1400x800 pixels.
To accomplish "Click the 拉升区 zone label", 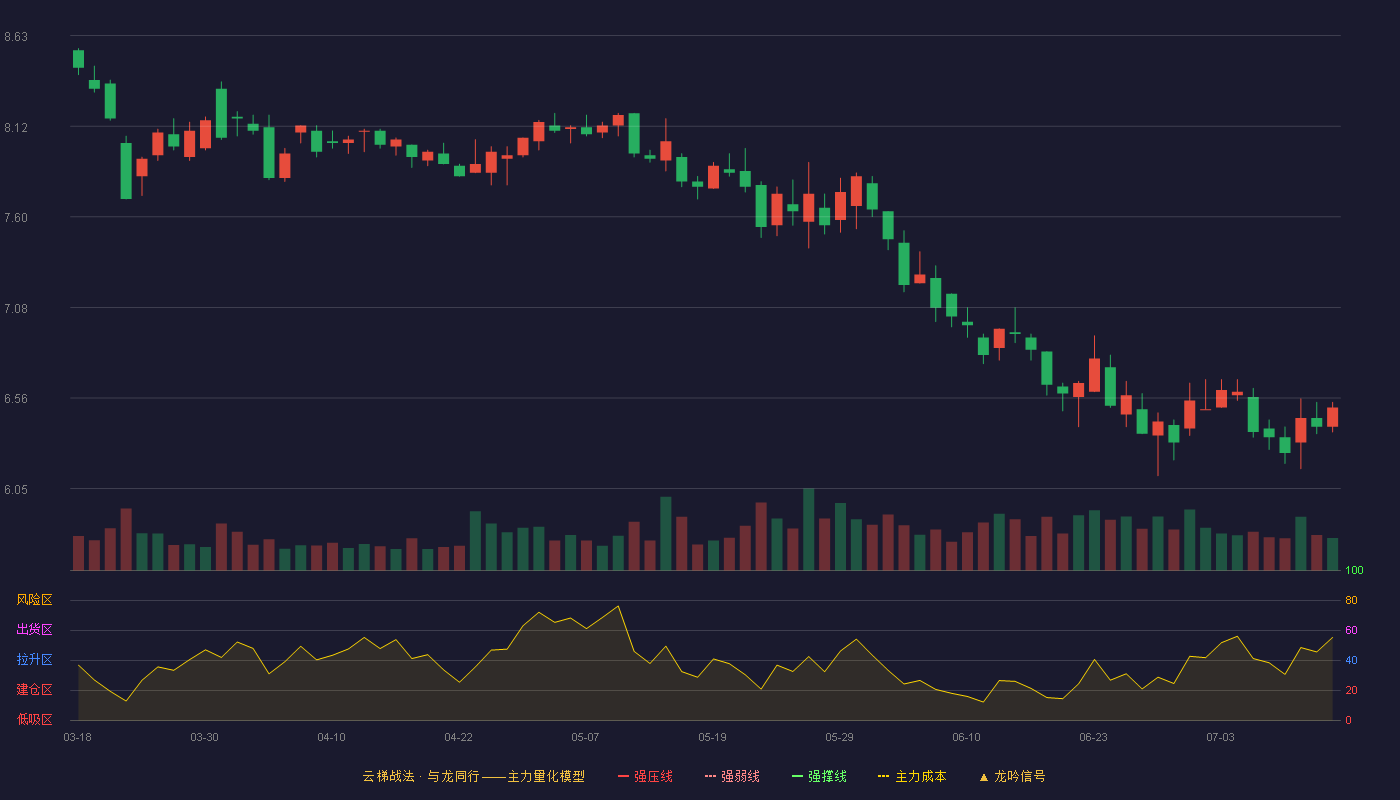I will pos(34,660).
